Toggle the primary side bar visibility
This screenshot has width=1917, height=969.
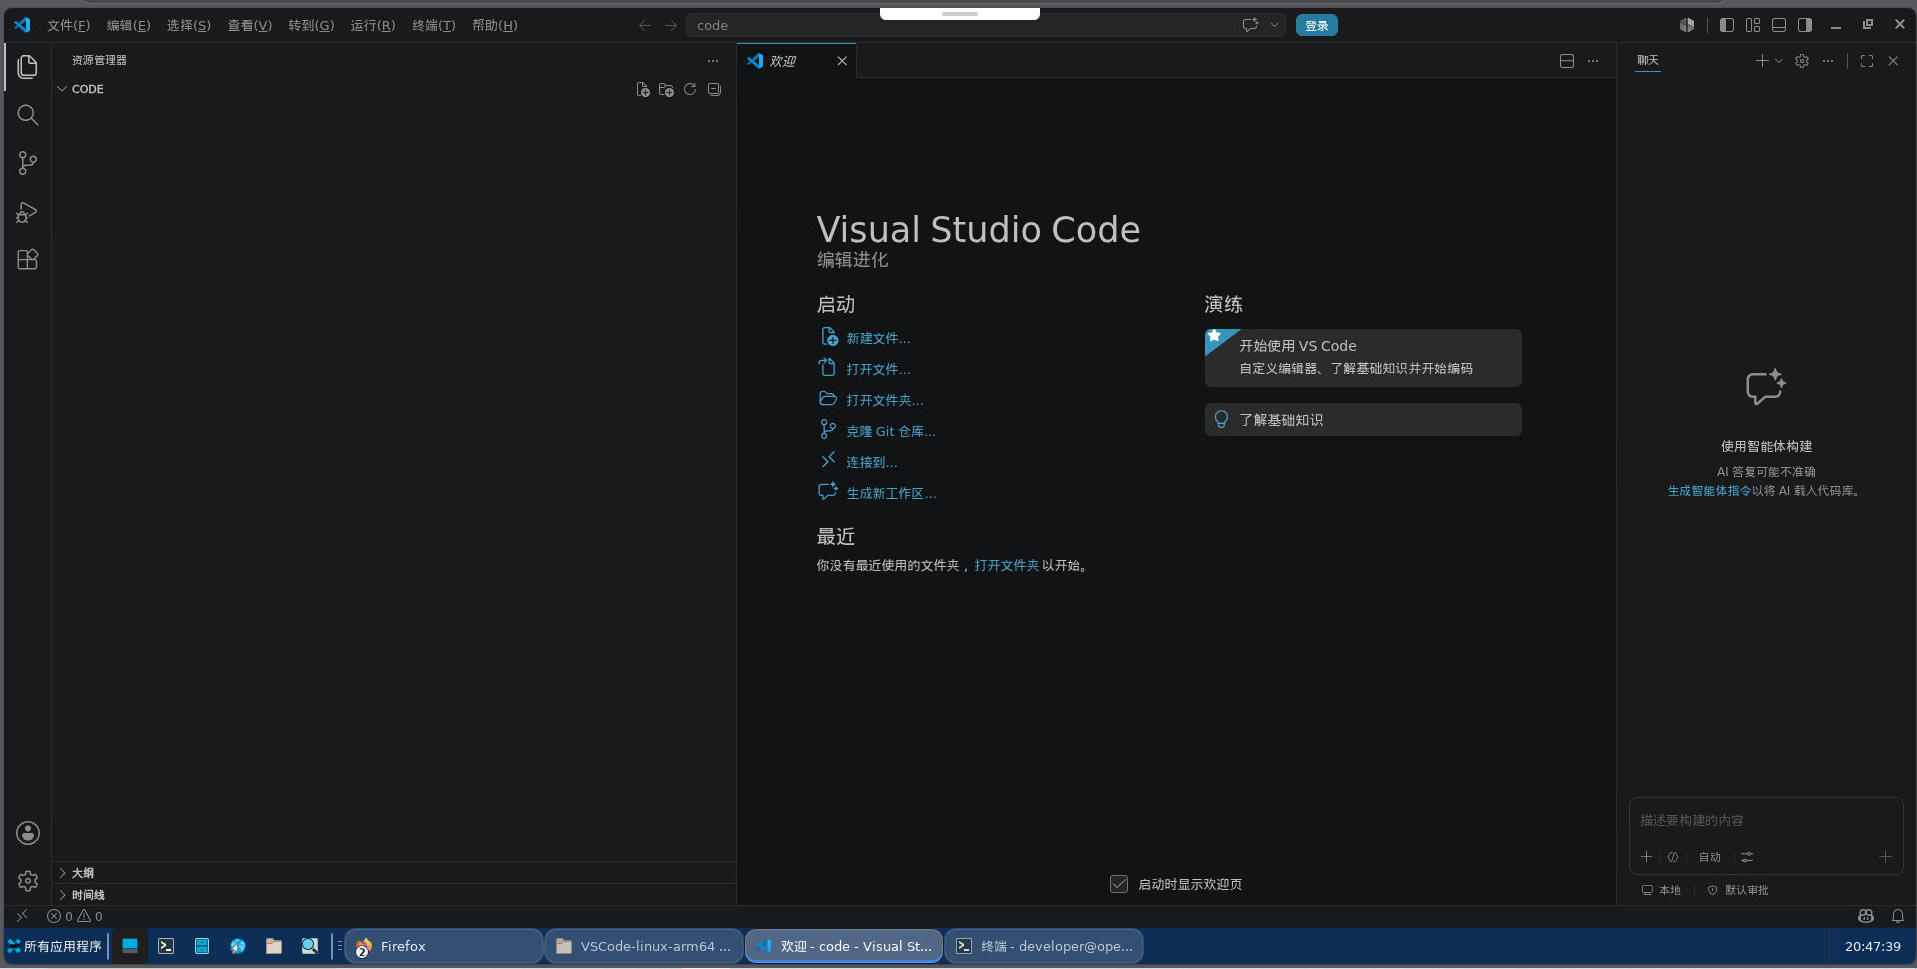tap(1727, 25)
